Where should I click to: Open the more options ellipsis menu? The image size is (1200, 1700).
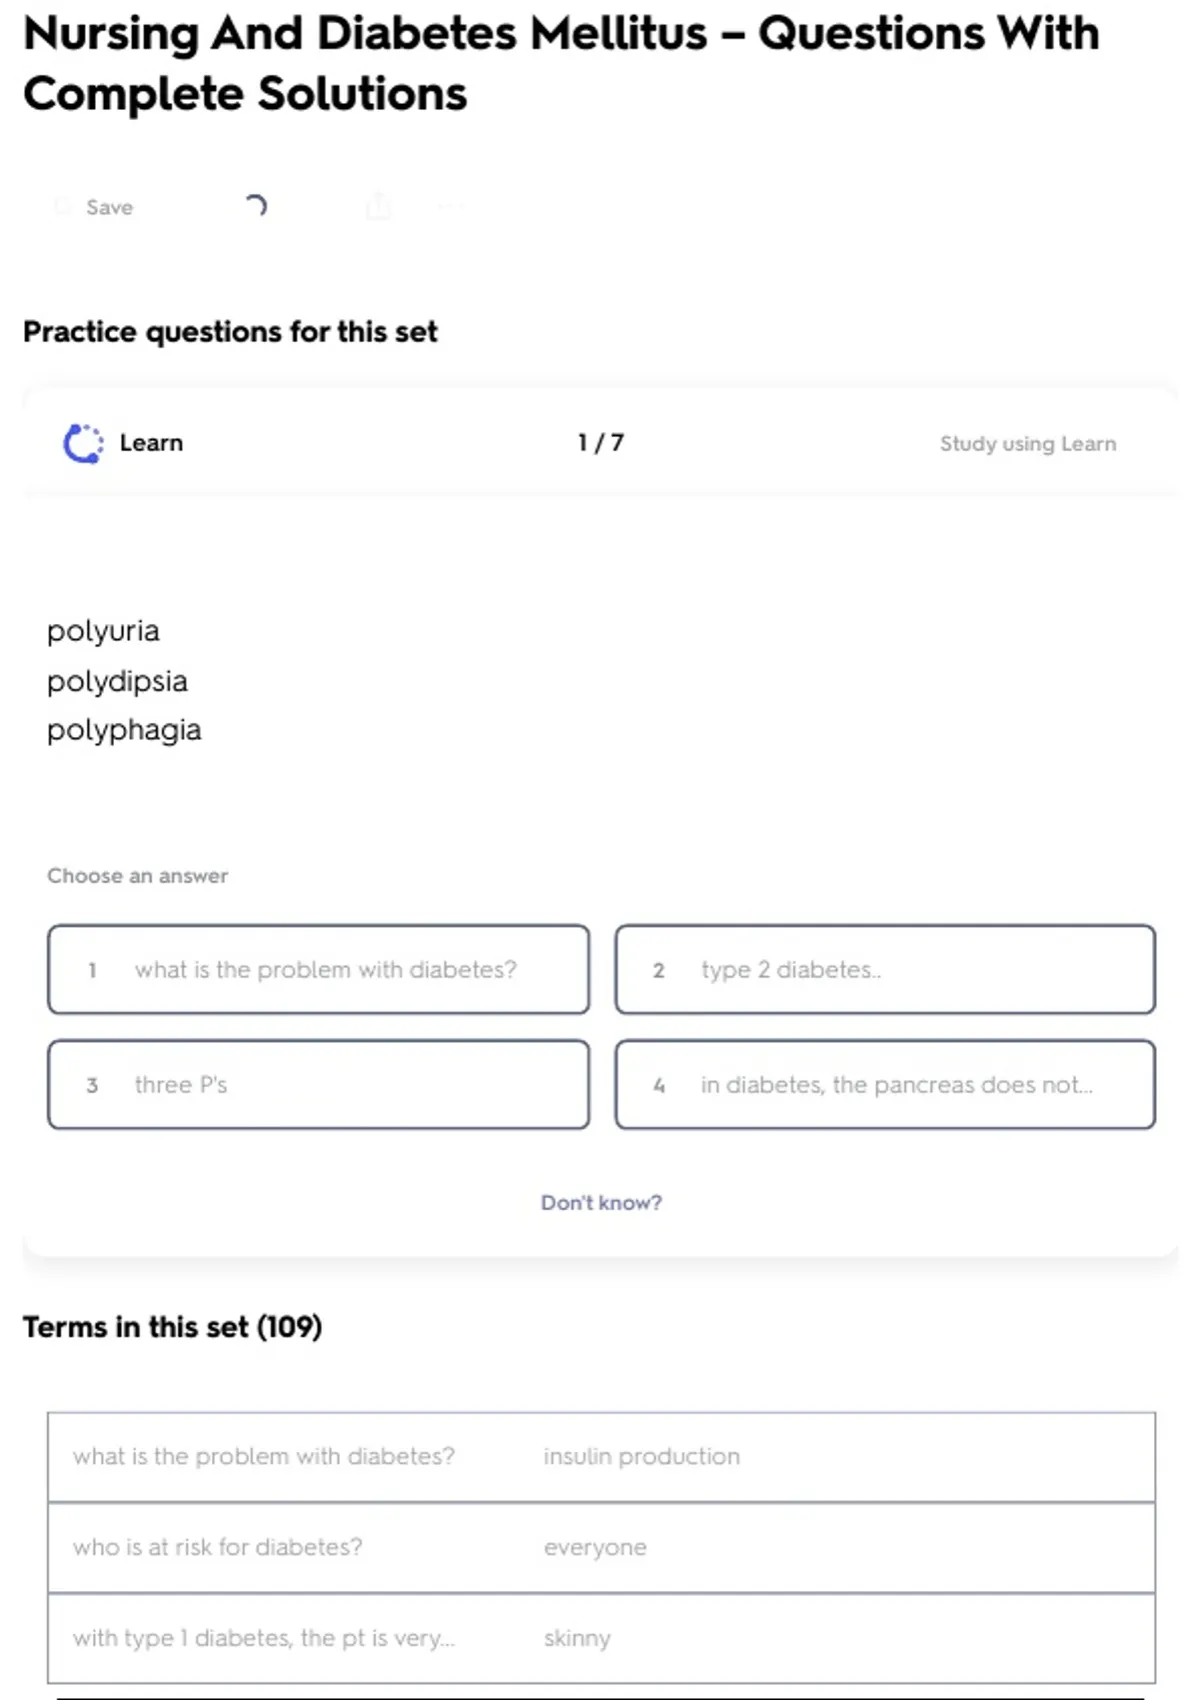[449, 207]
